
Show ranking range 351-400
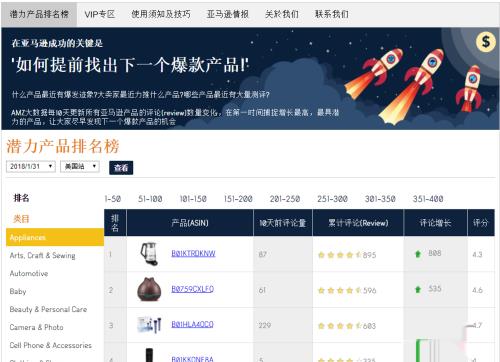point(428,199)
